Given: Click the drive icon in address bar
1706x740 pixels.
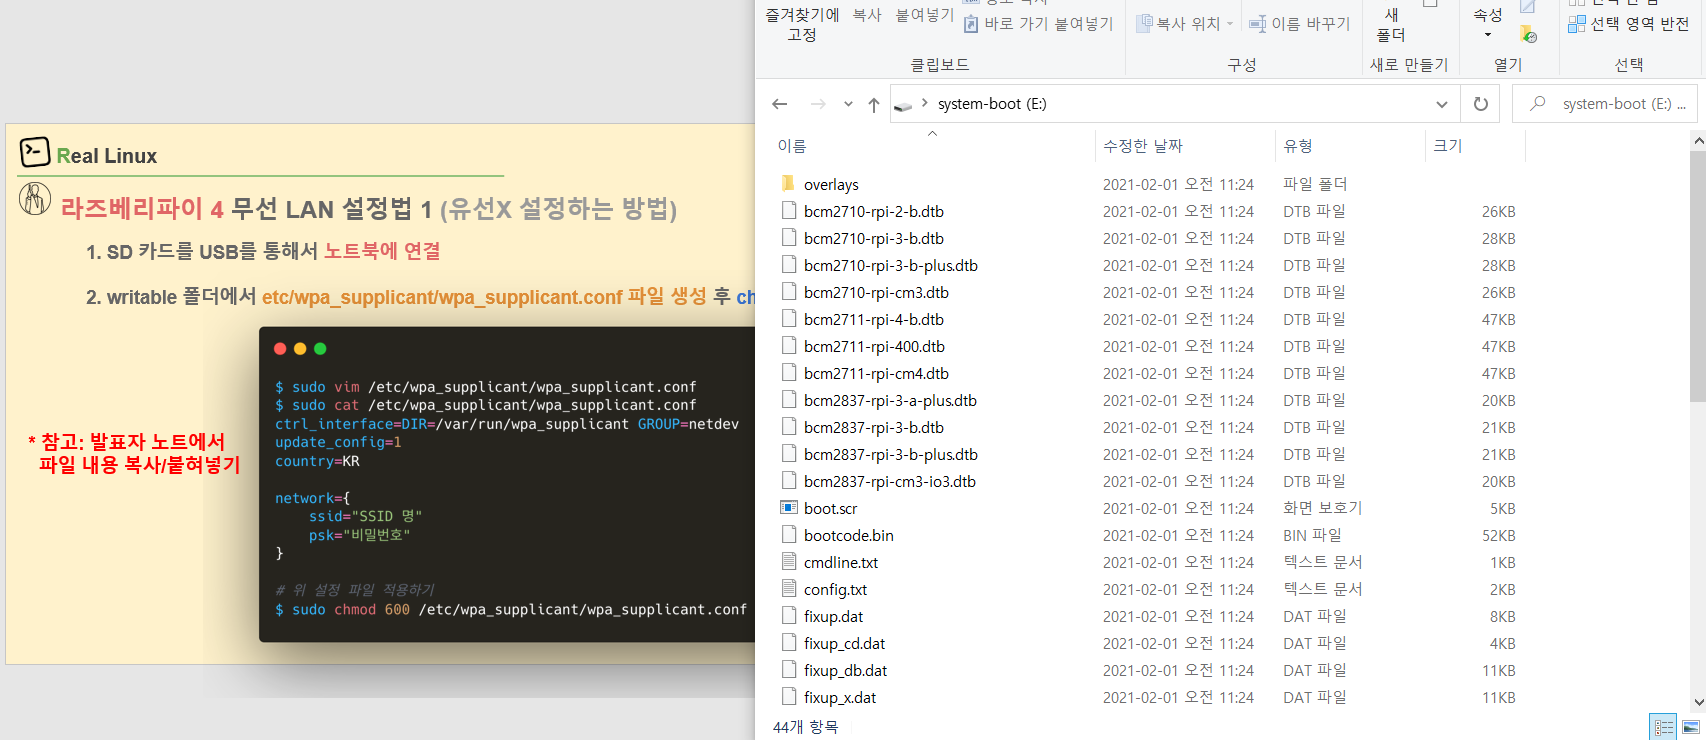Looking at the screenshot, I should [903, 105].
